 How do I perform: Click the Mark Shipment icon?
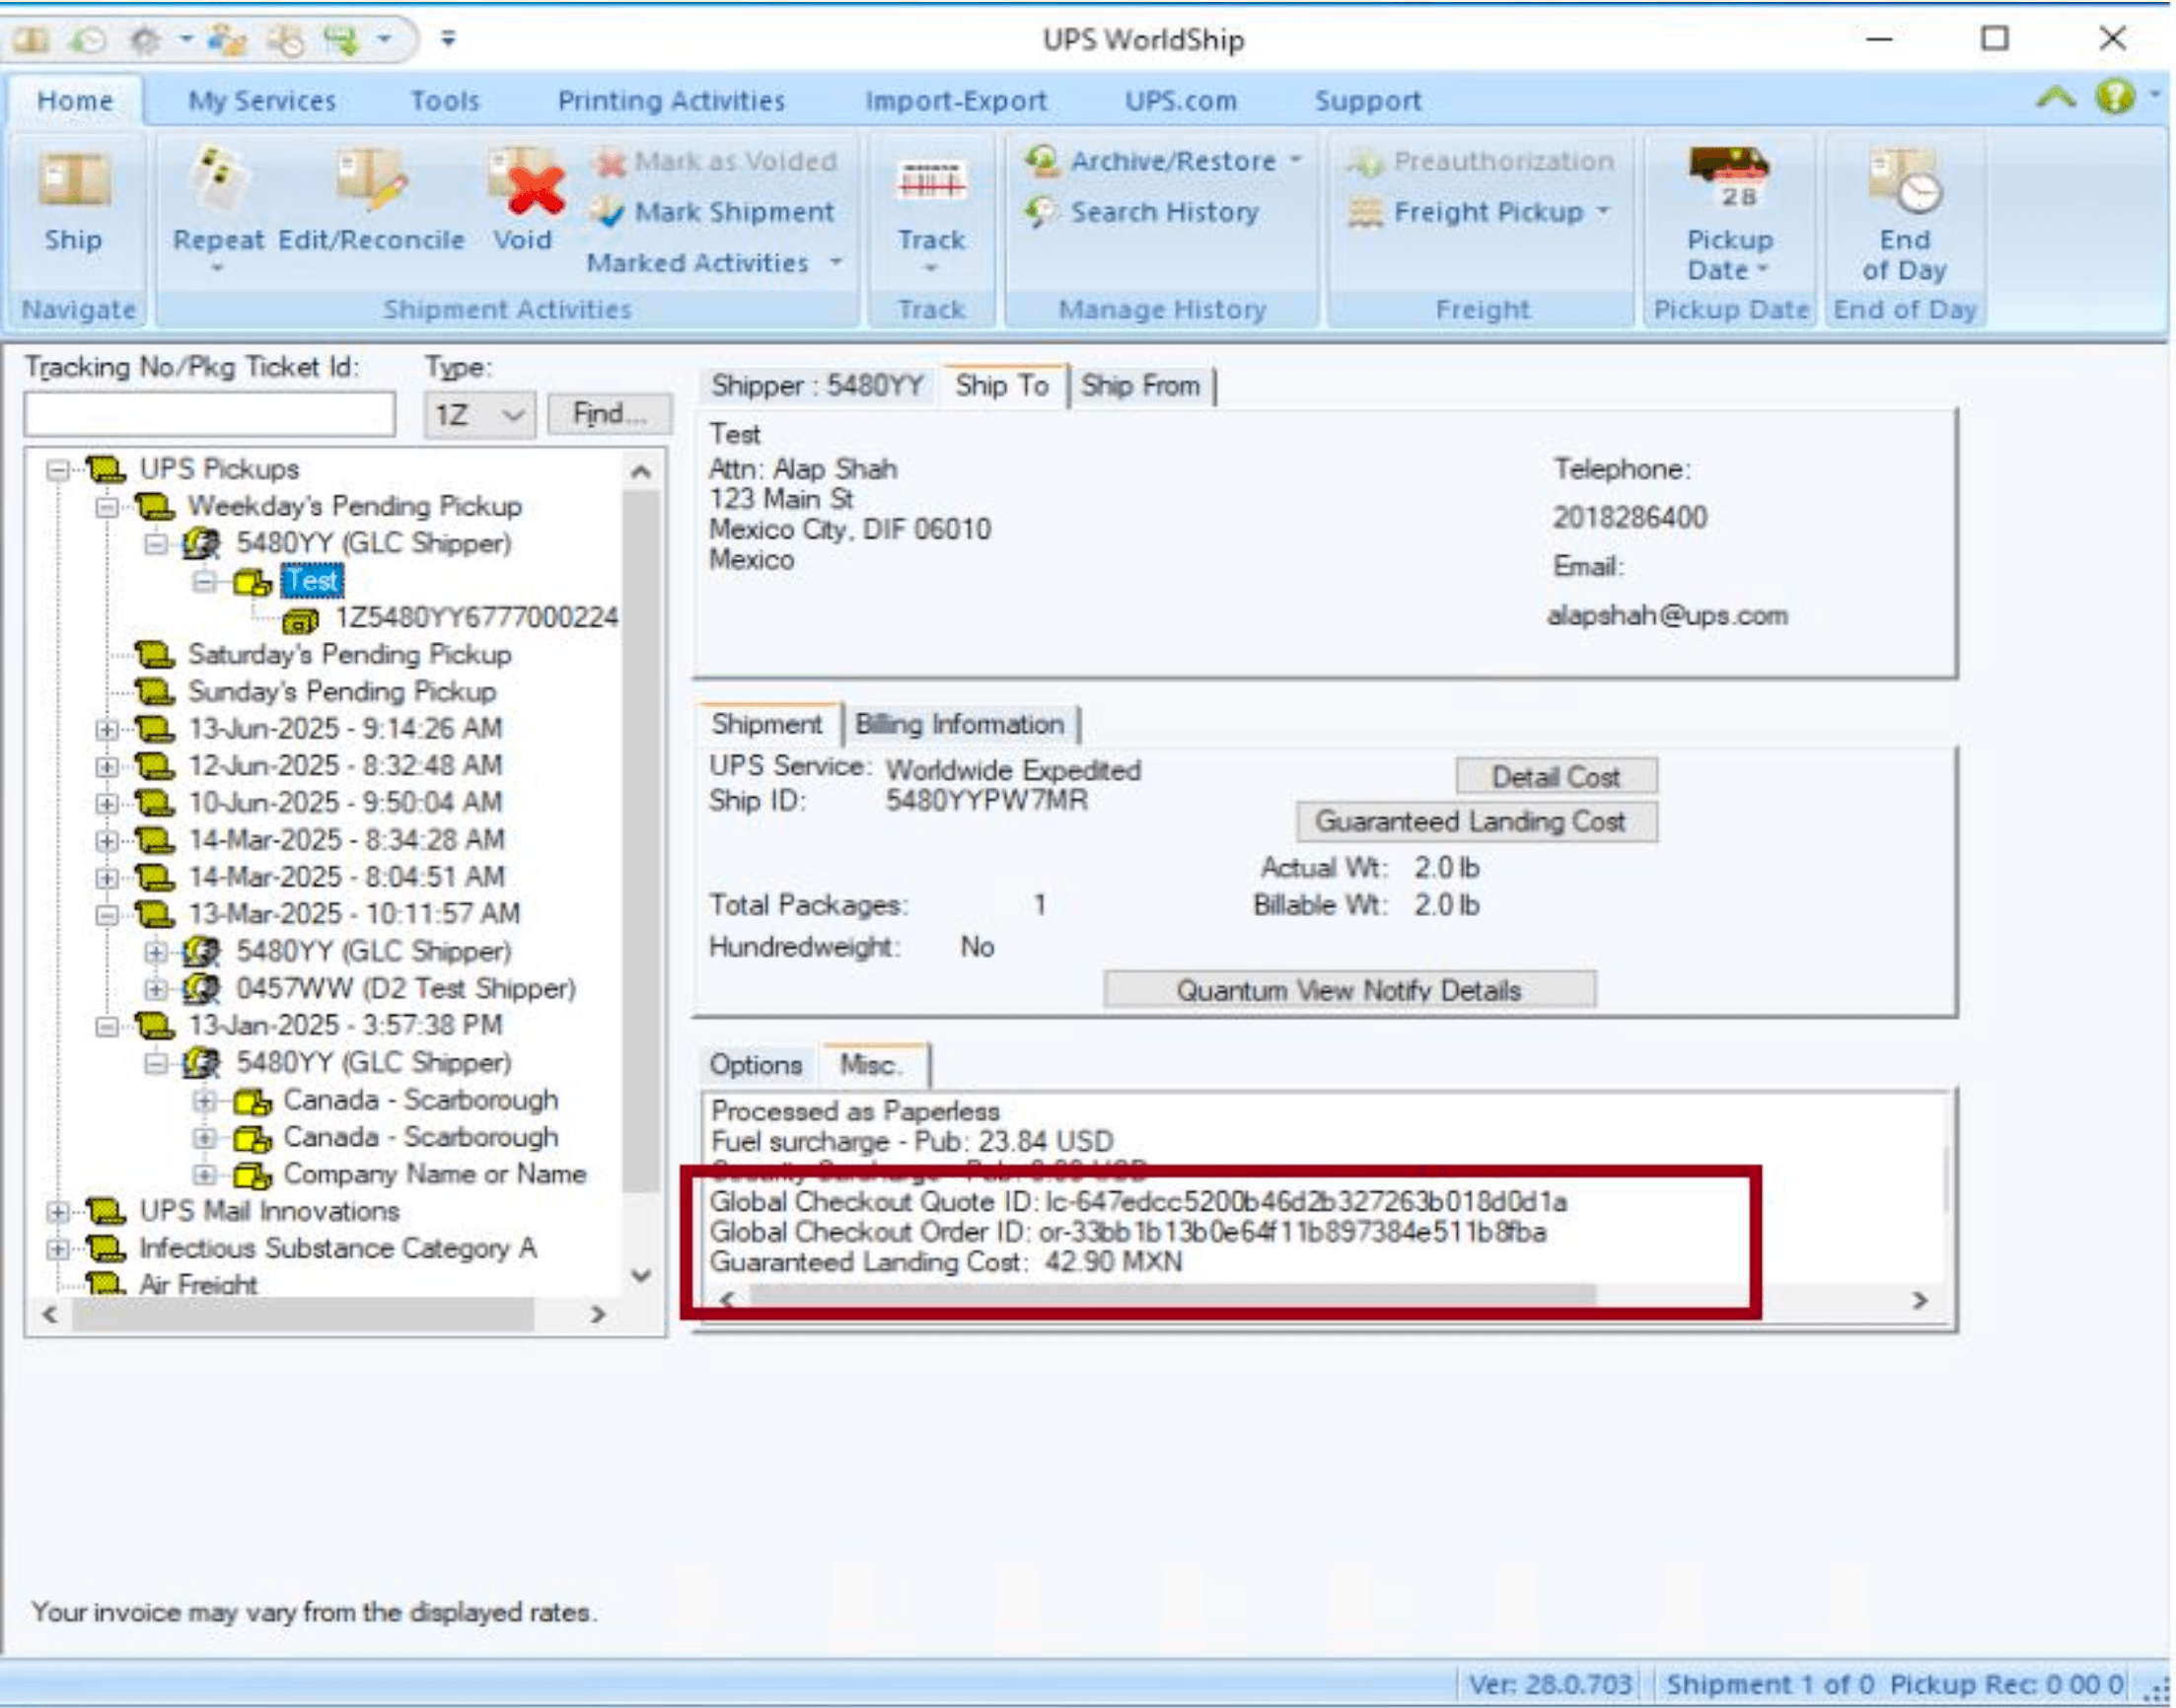(607, 212)
